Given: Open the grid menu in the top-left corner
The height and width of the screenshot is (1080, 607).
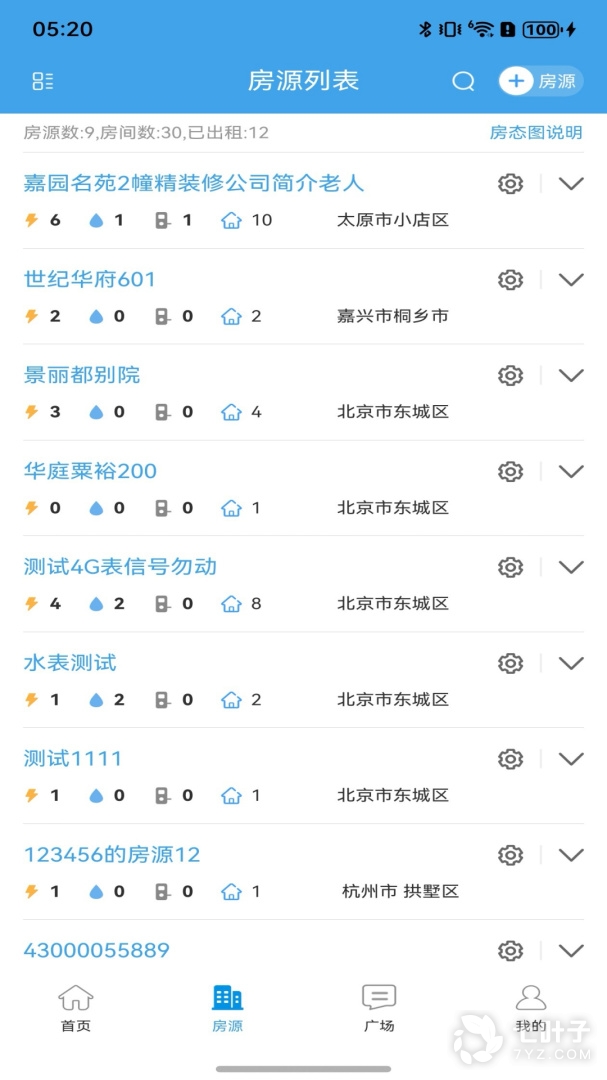Looking at the screenshot, I should pos(42,81).
